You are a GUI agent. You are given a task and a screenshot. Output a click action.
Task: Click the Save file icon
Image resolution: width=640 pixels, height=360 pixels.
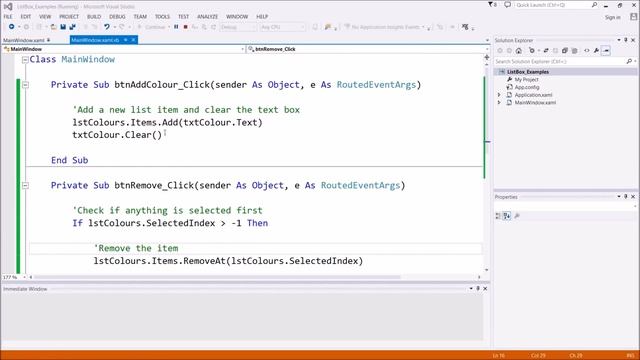coord(63,27)
